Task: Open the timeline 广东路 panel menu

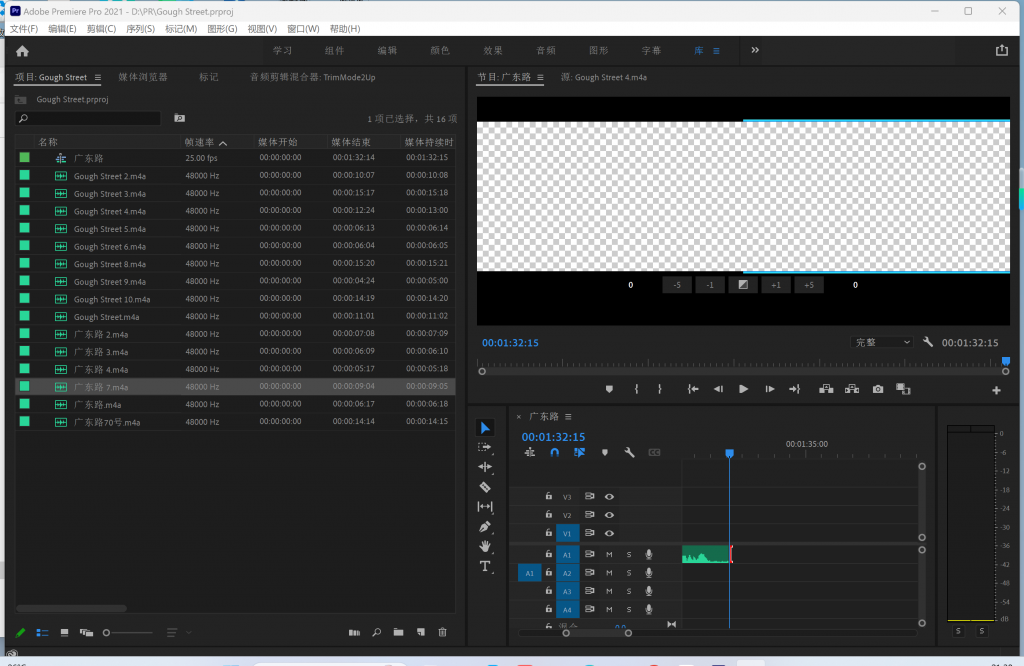Action: coord(568,417)
